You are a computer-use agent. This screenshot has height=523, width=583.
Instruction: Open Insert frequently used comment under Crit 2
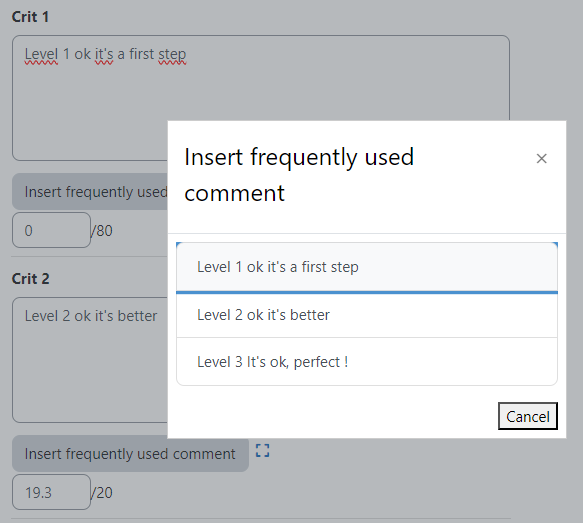click(130, 454)
